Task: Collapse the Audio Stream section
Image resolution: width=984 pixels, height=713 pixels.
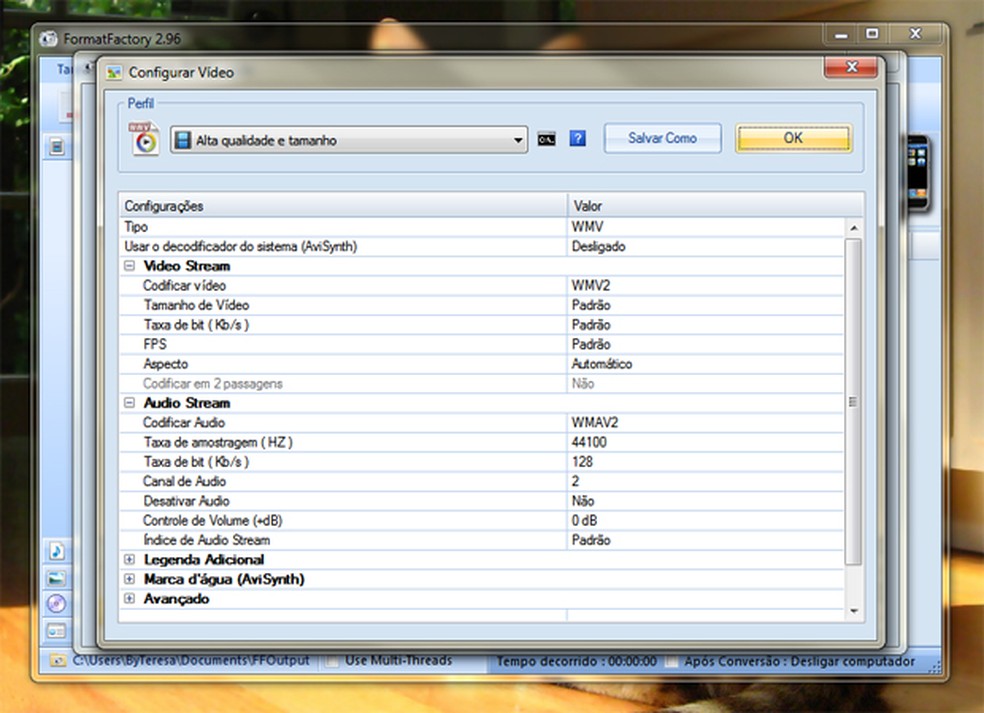Action: (129, 402)
